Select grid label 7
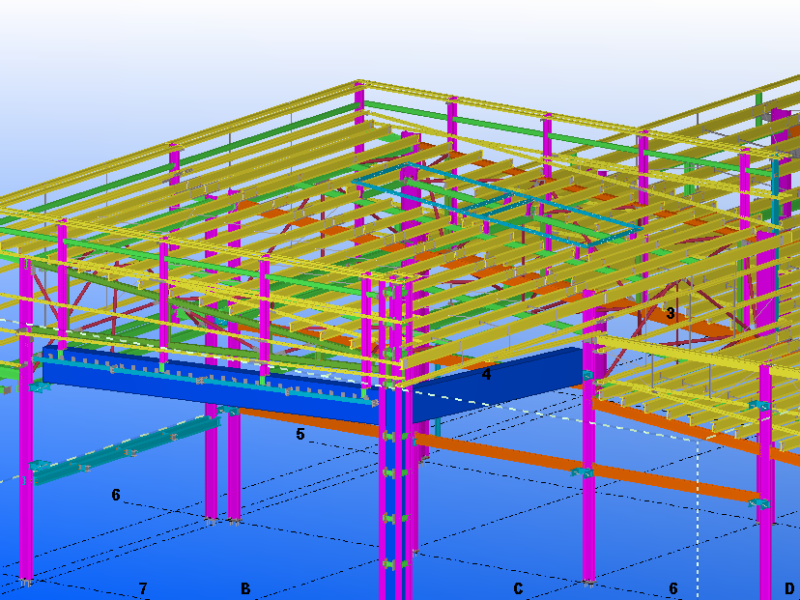The height and width of the screenshot is (600, 800). (x=143, y=589)
